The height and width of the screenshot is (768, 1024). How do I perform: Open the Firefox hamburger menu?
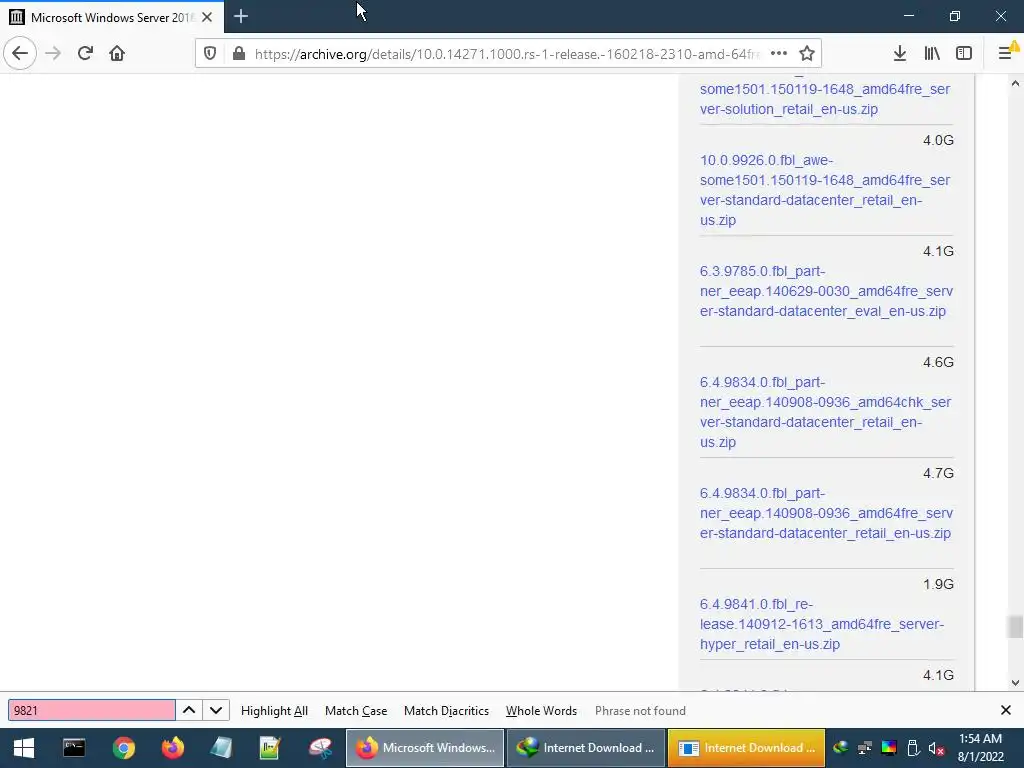[1006, 53]
